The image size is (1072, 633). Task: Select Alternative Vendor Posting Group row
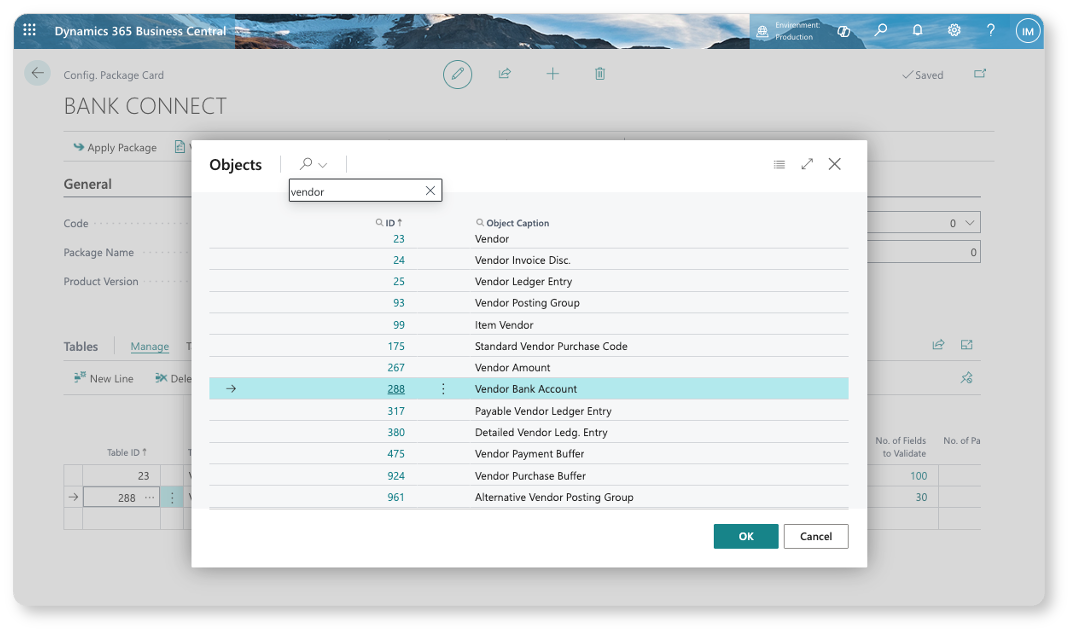coord(528,497)
